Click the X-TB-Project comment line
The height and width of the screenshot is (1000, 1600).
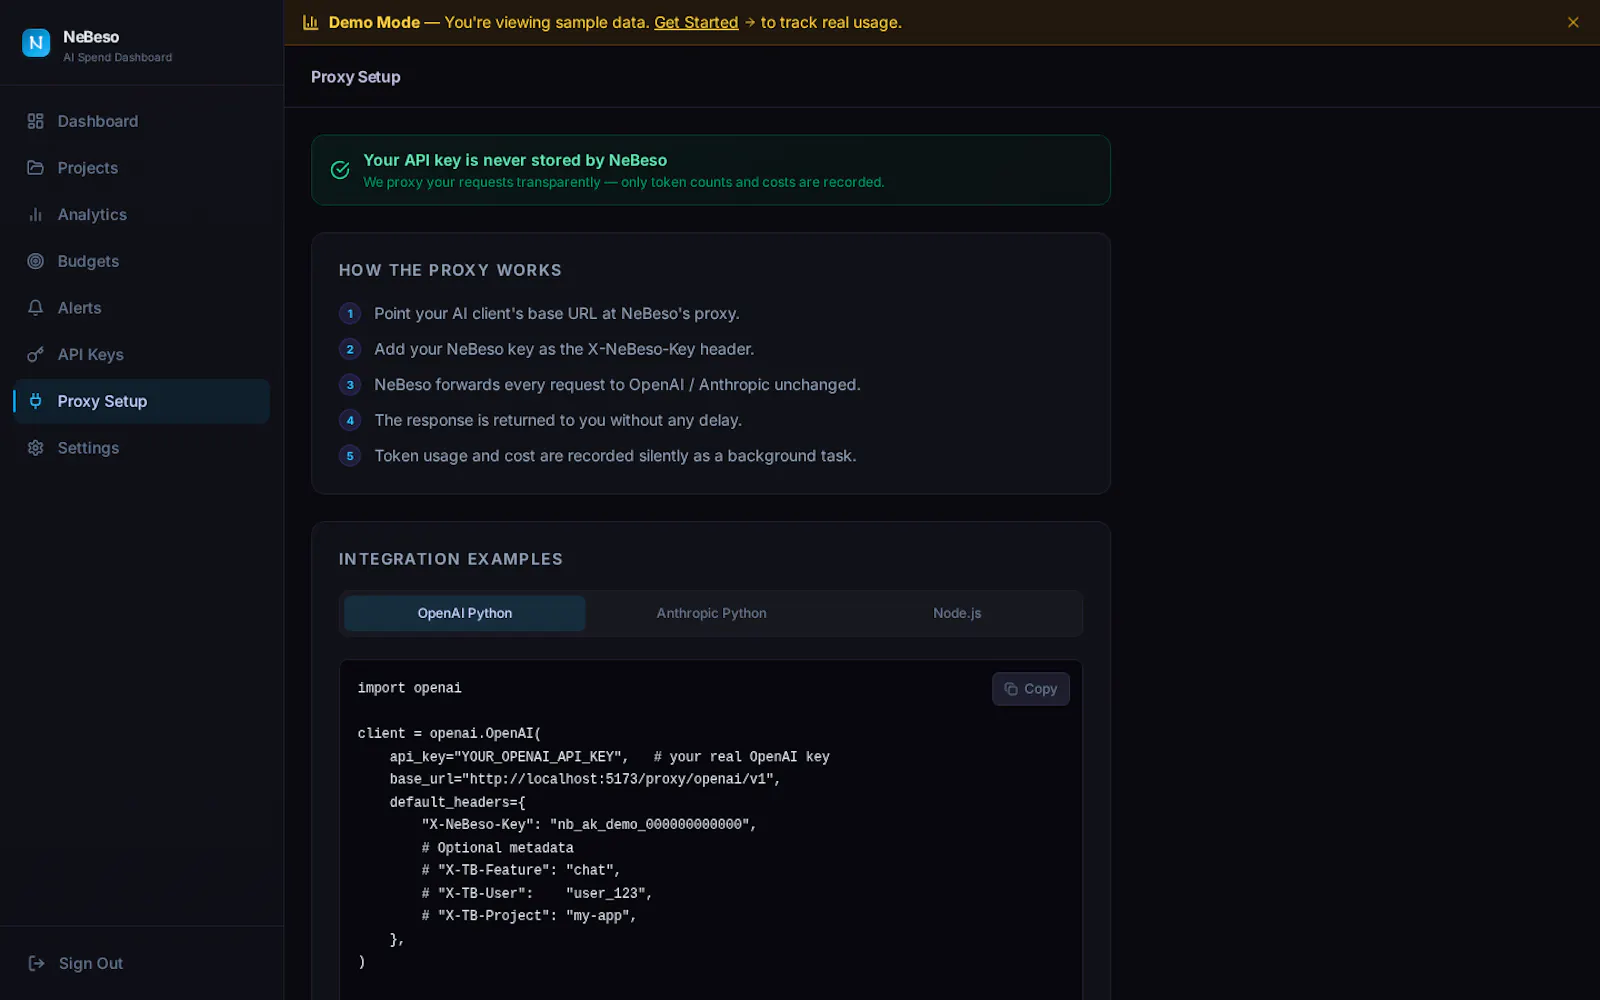[529, 916]
